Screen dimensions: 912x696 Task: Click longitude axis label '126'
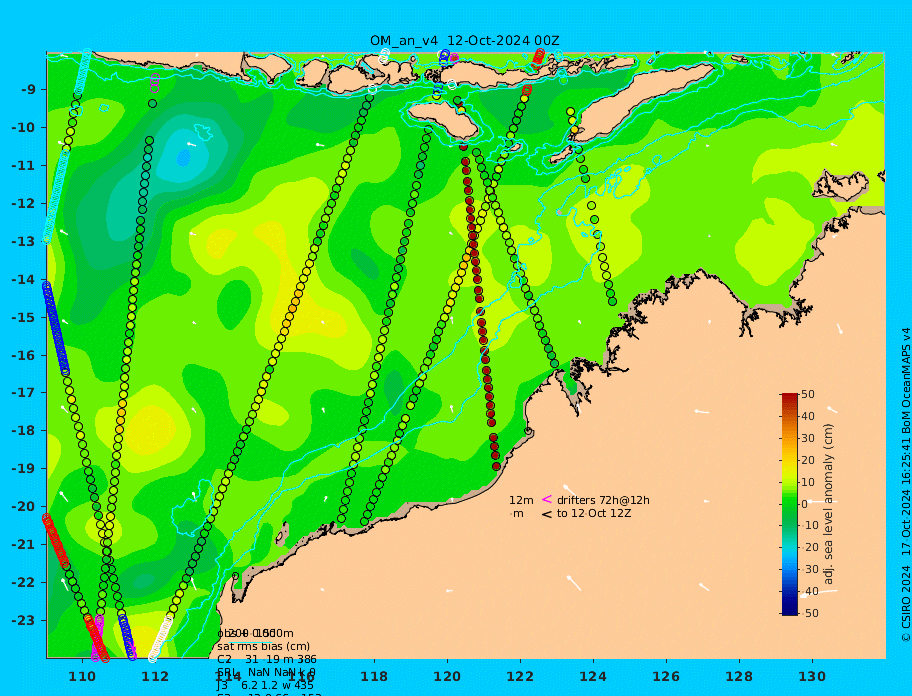pyautogui.click(x=666, y=677)
